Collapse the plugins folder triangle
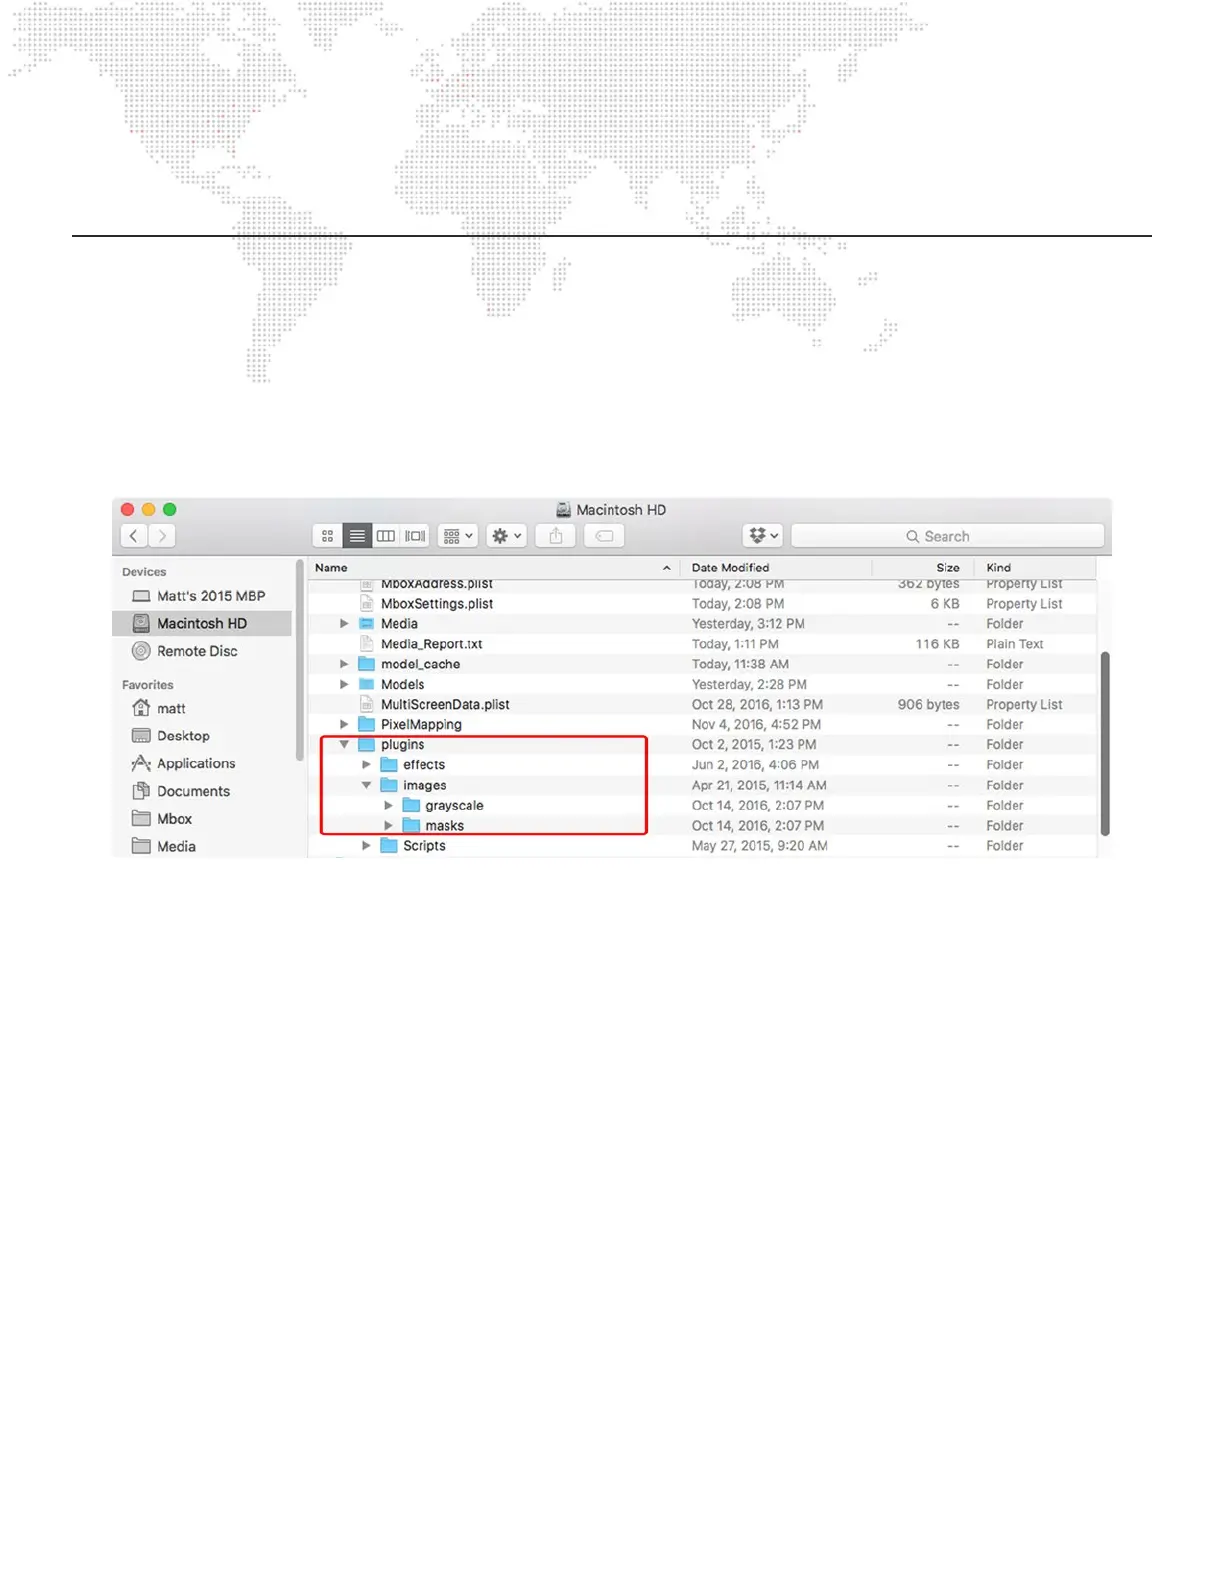1224x1584 pixels. point(344,745)
